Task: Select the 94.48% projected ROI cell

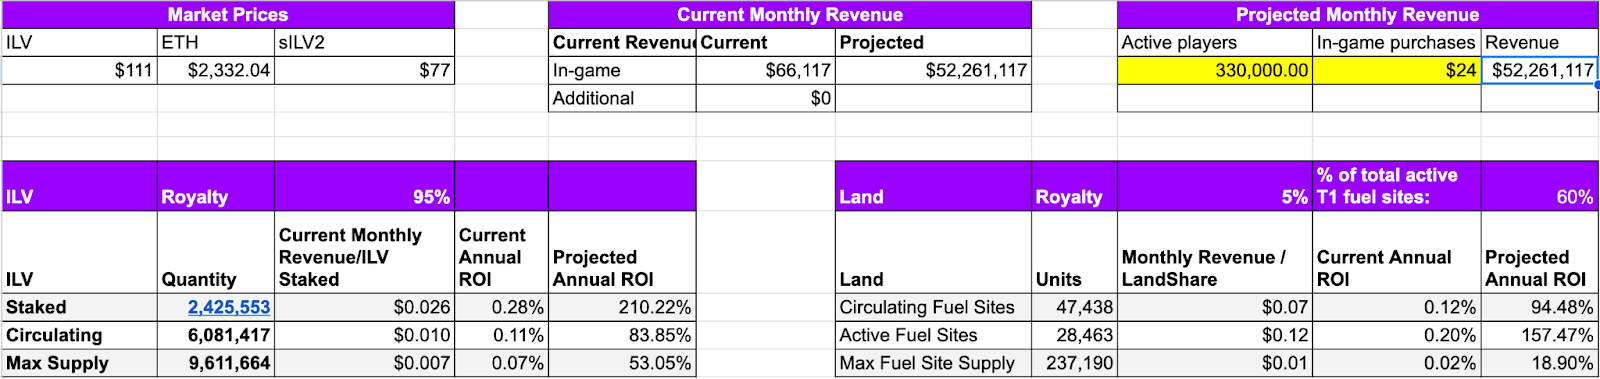Action: click(1539, 307)
